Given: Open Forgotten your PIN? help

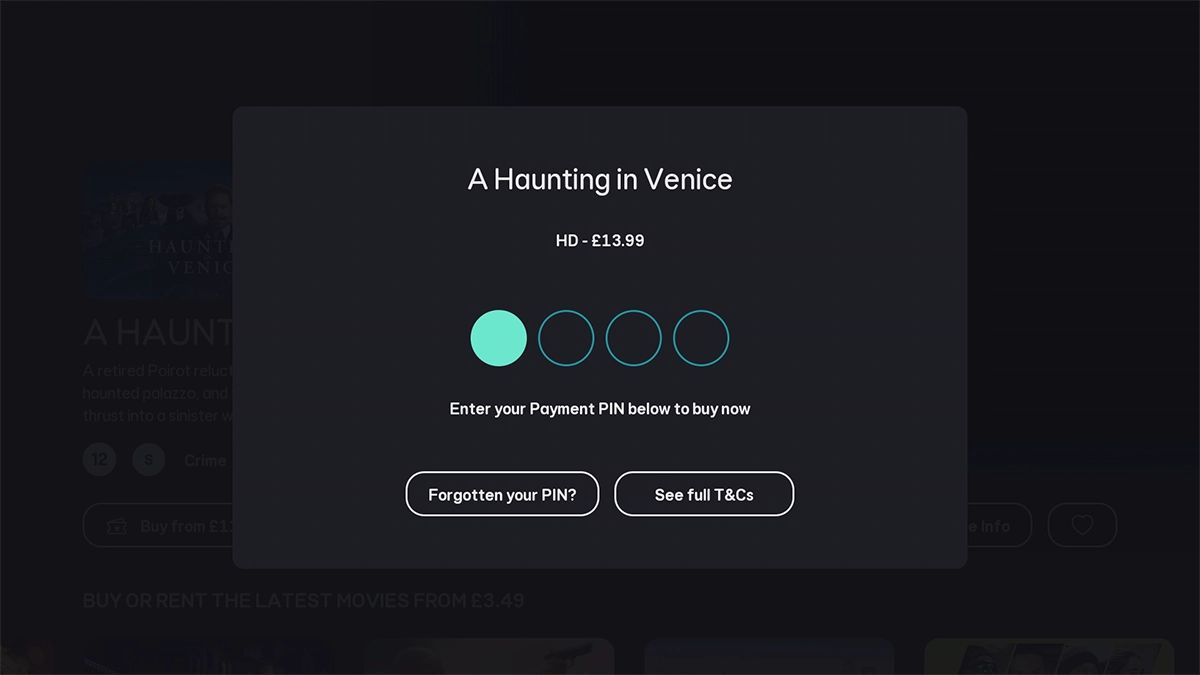Looking at the screenshot, I should pyautogui.click(x=502, y=493).
